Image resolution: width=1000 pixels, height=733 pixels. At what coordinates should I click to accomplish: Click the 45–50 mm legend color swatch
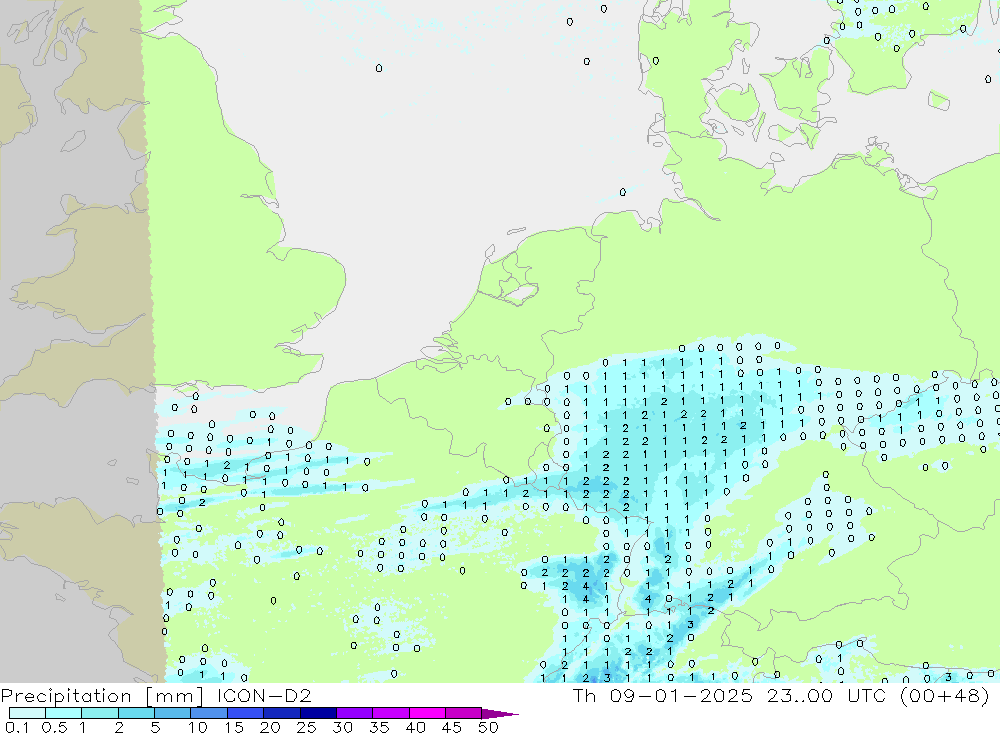[x=464, y=713]
